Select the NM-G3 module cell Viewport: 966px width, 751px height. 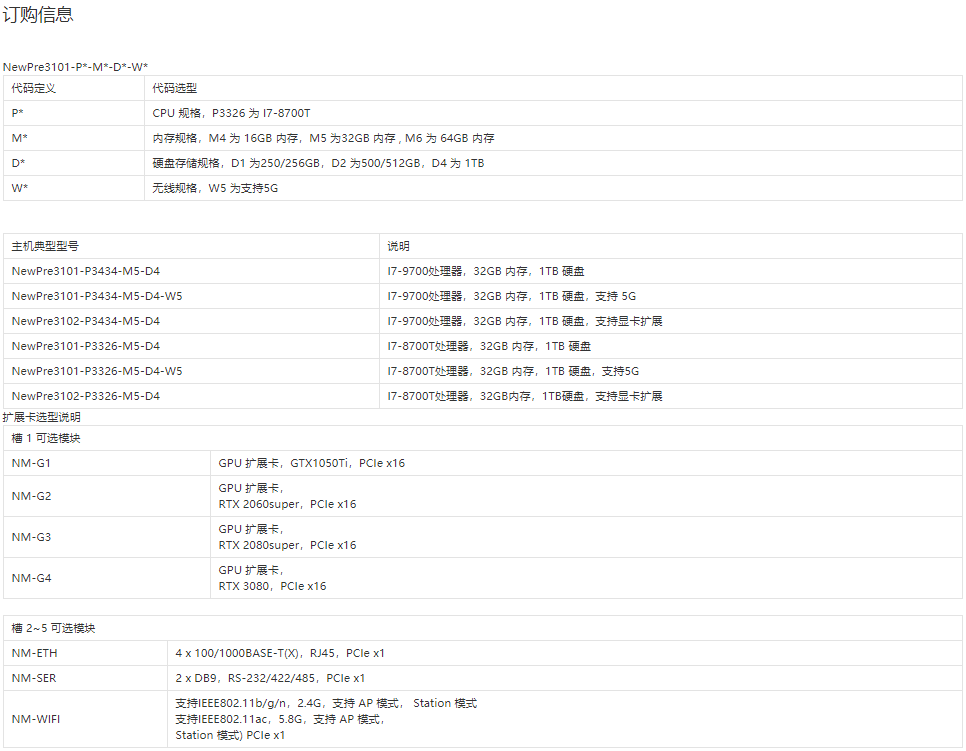click(x=31, y=537)
